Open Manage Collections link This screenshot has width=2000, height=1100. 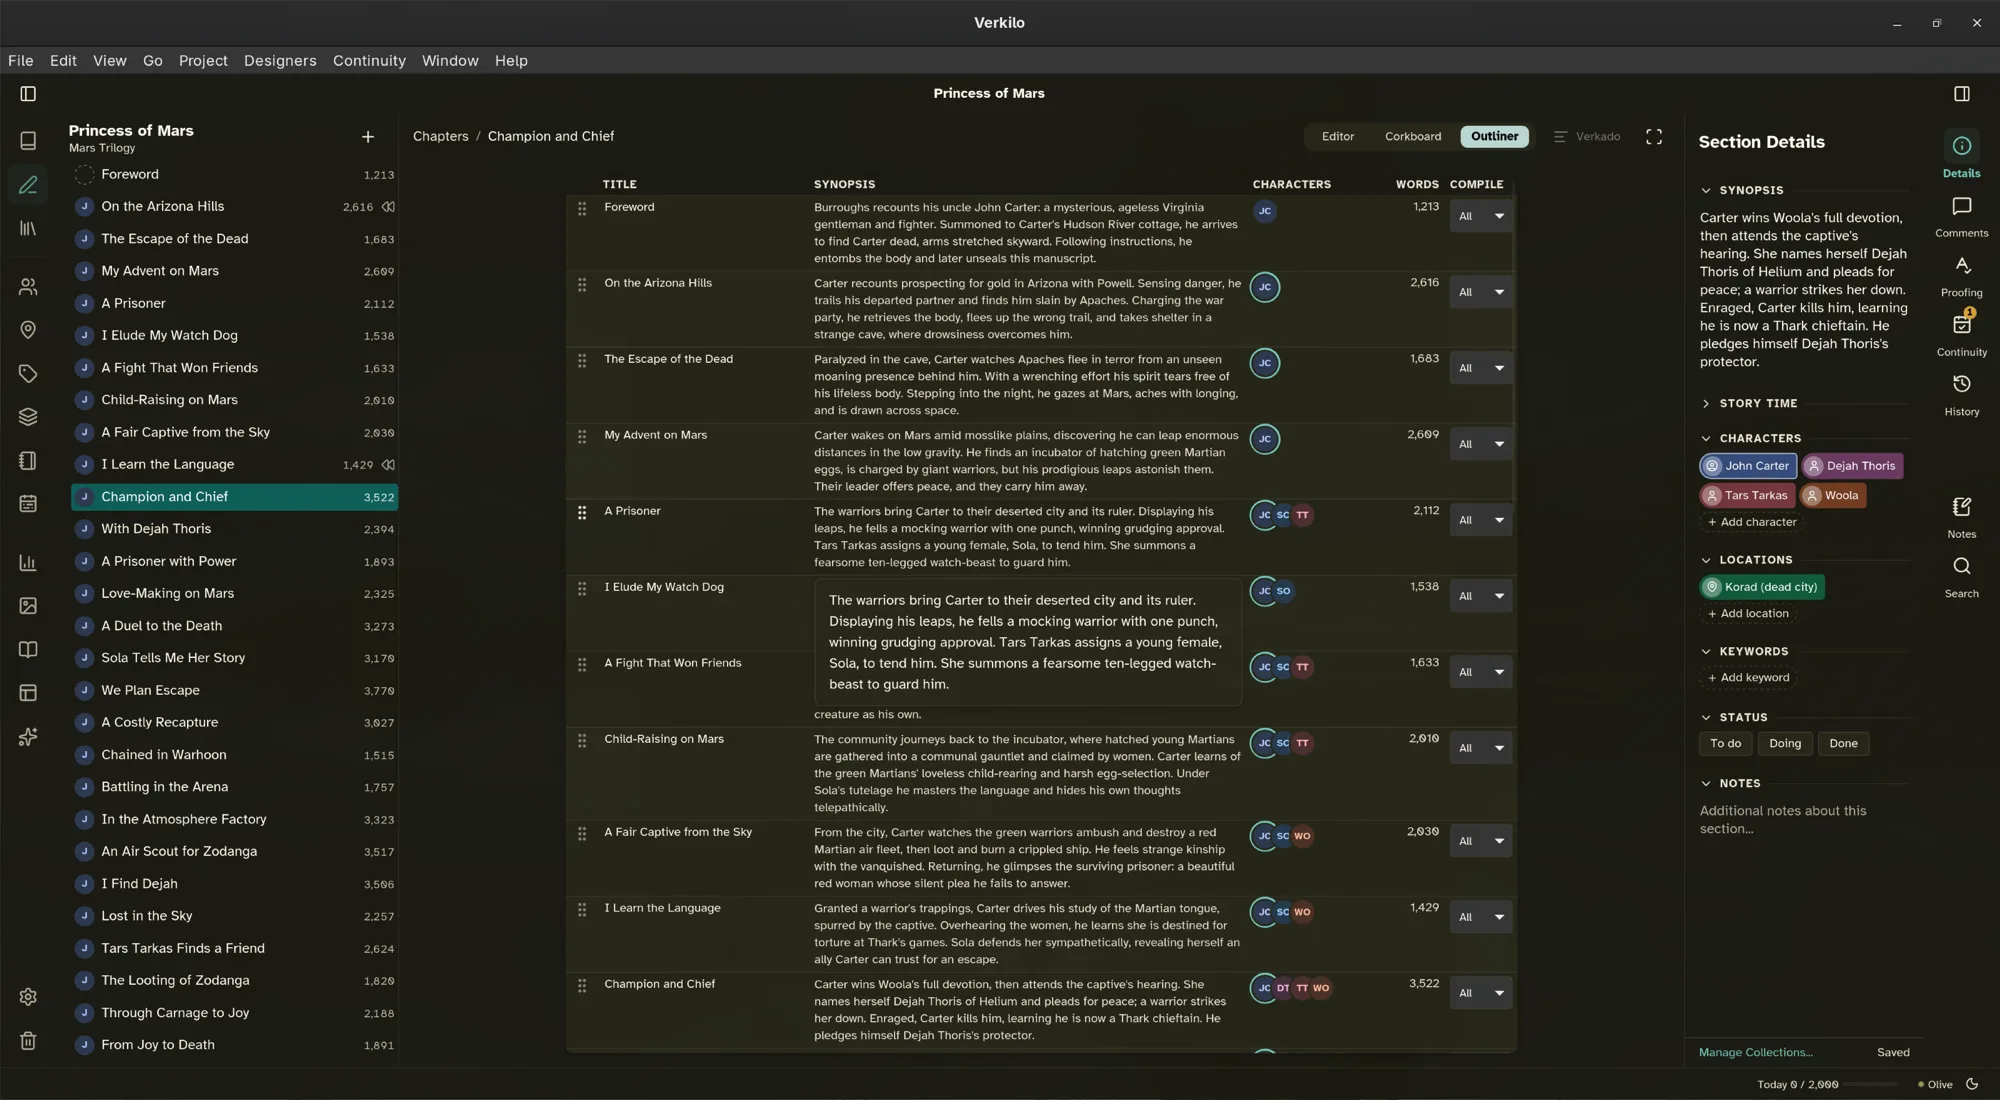[1756, 1053]
